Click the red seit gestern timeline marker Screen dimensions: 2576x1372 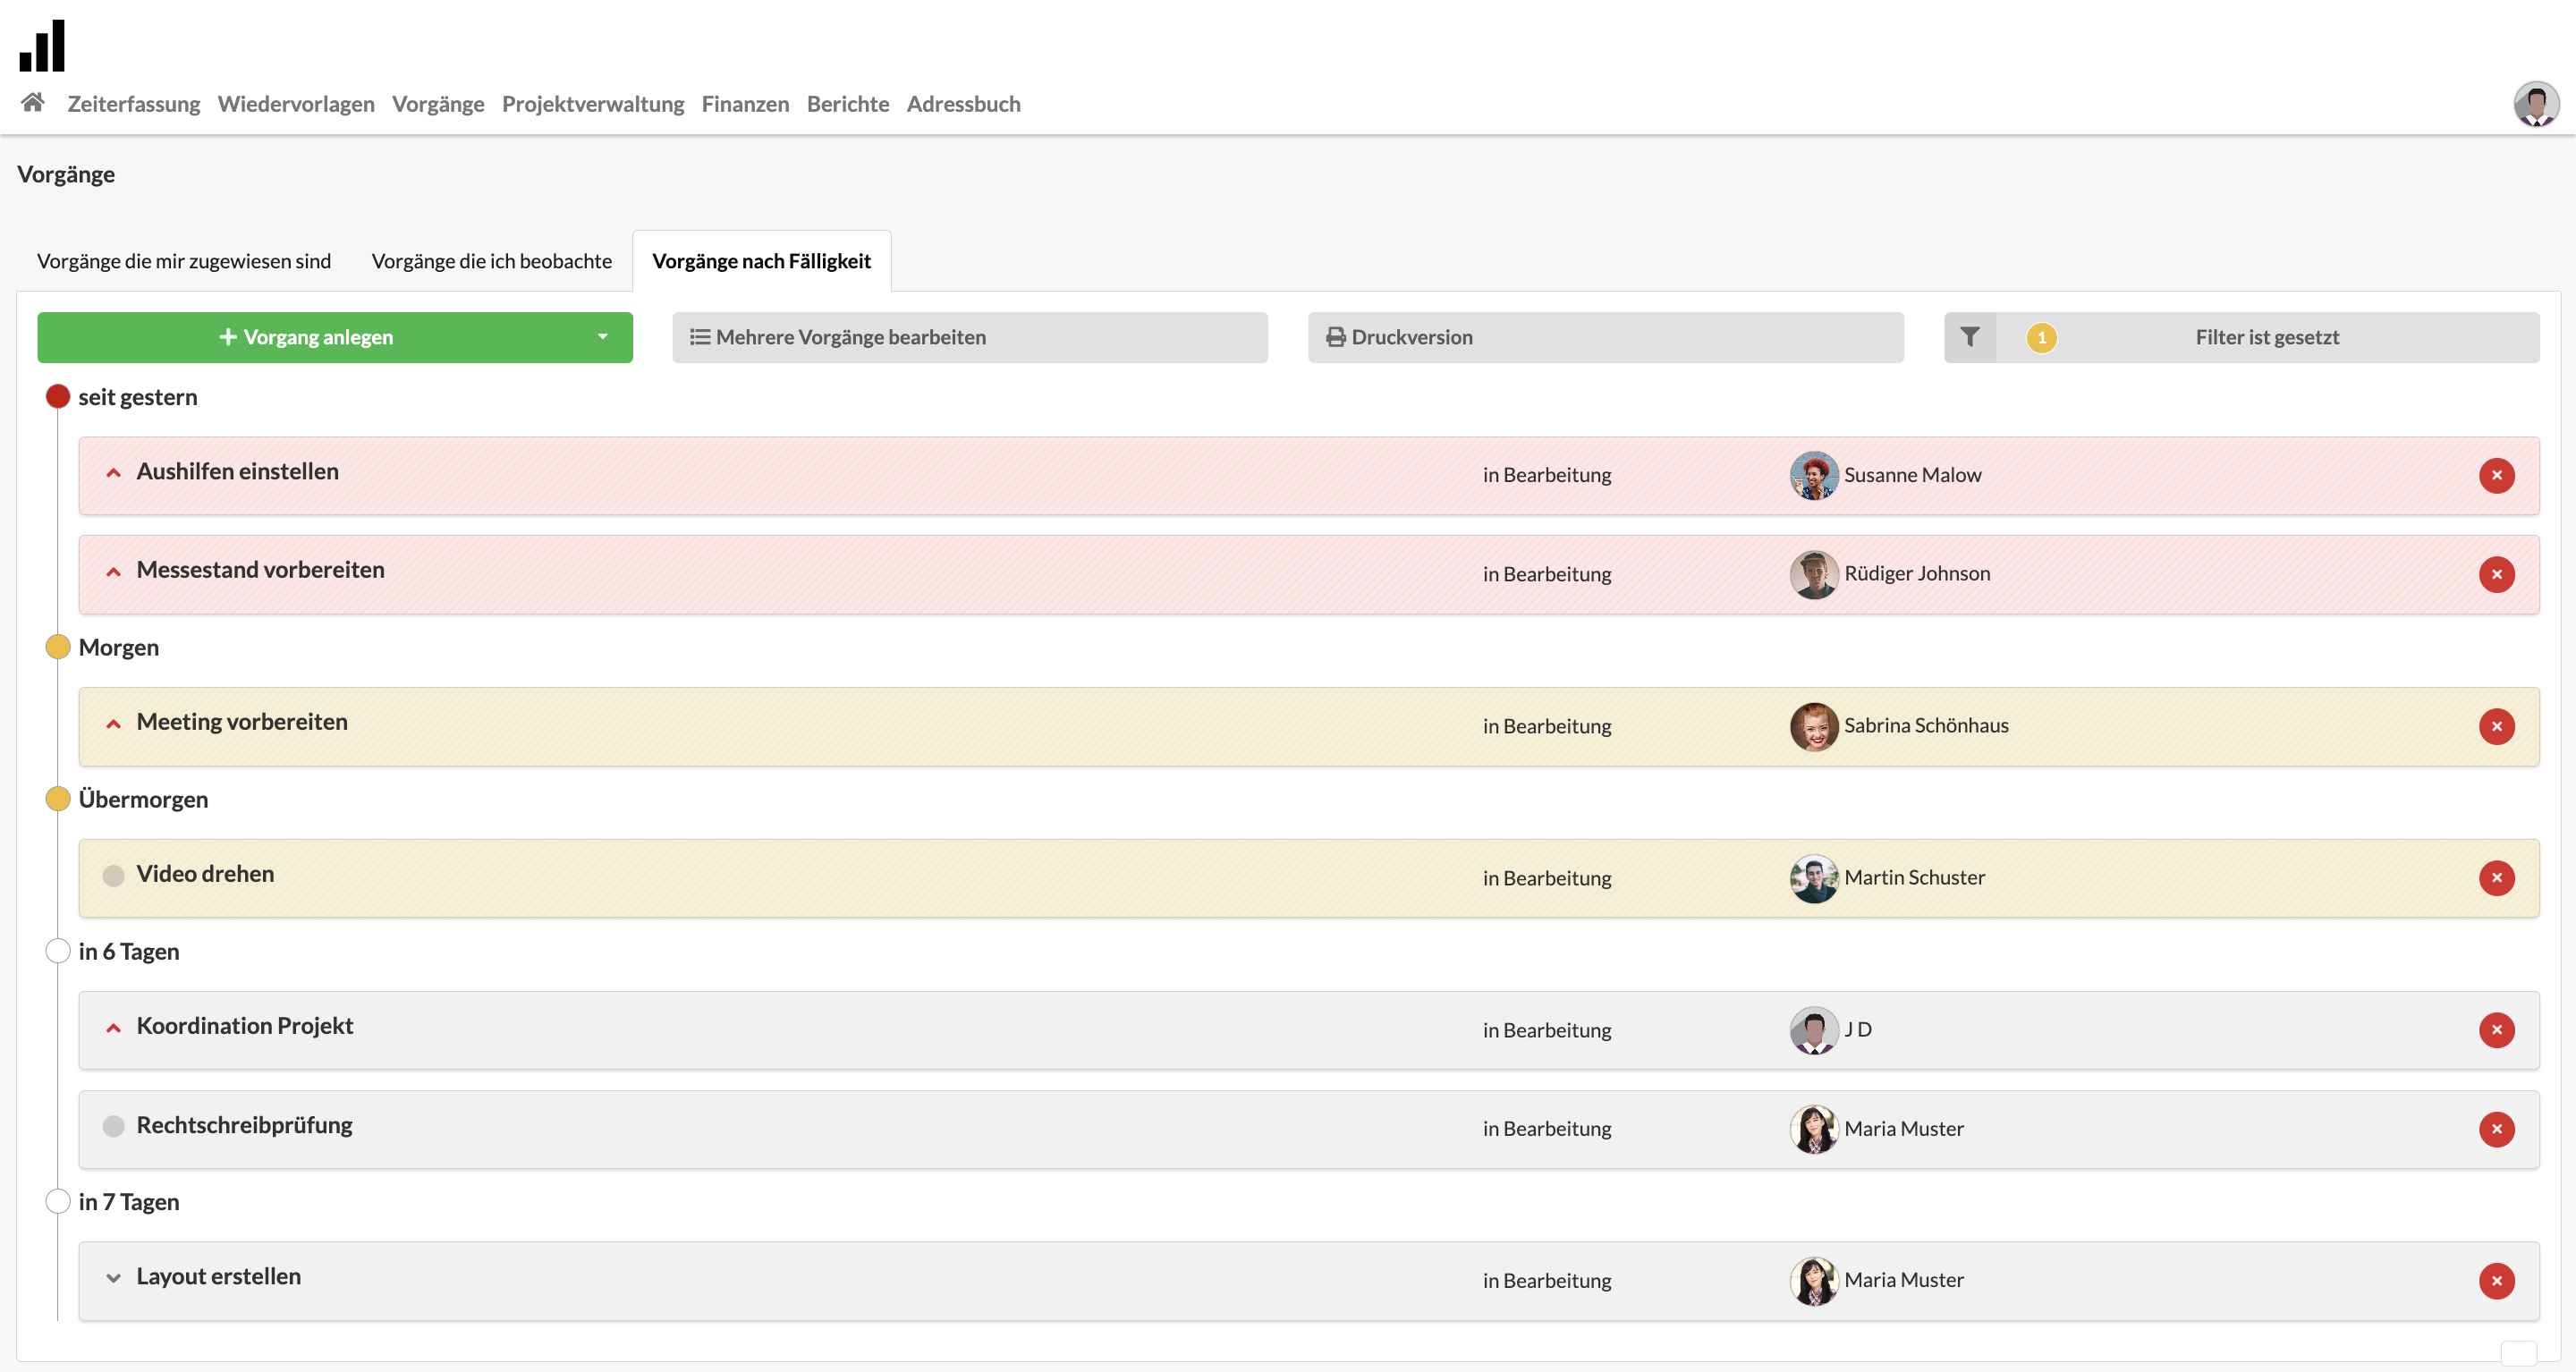(58, 397)
